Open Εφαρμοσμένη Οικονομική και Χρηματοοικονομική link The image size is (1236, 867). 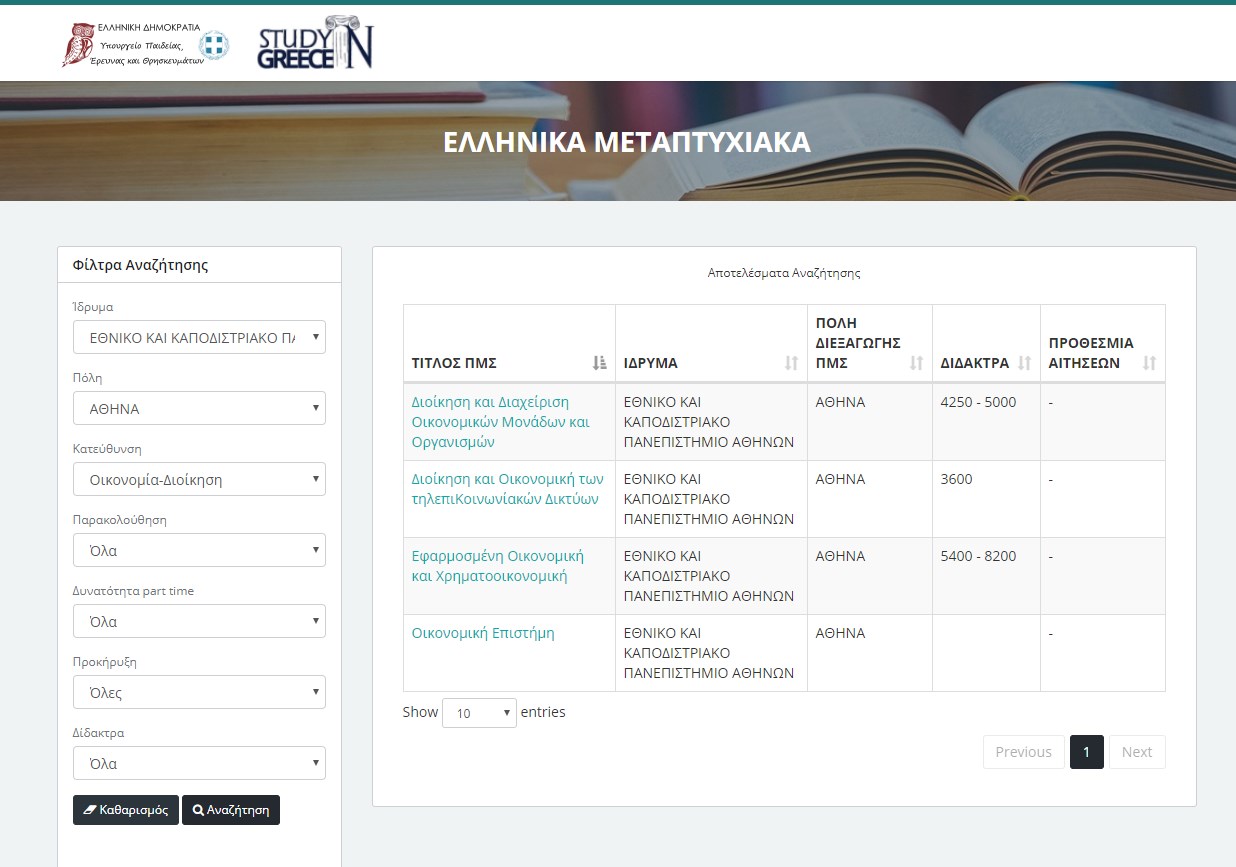point(498,566)
